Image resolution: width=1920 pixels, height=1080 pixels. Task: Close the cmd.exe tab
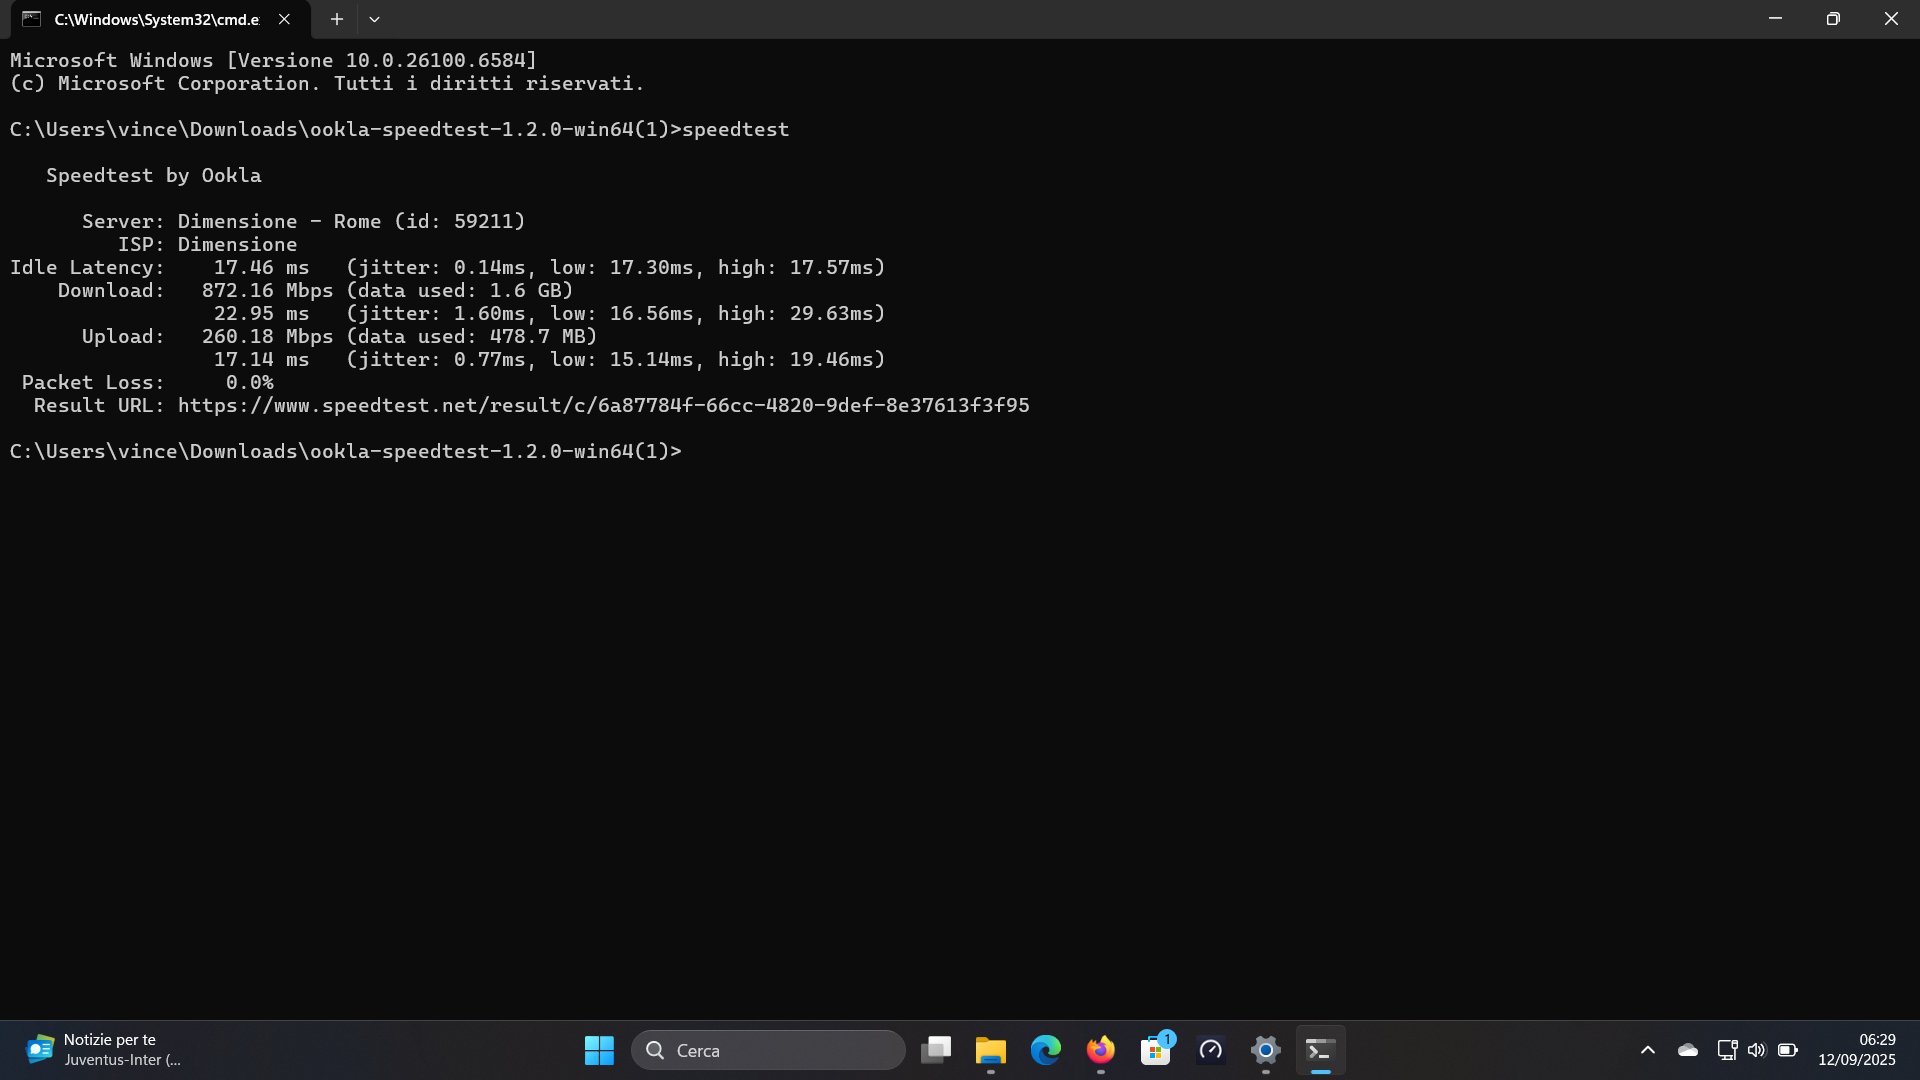coord(284,19)
